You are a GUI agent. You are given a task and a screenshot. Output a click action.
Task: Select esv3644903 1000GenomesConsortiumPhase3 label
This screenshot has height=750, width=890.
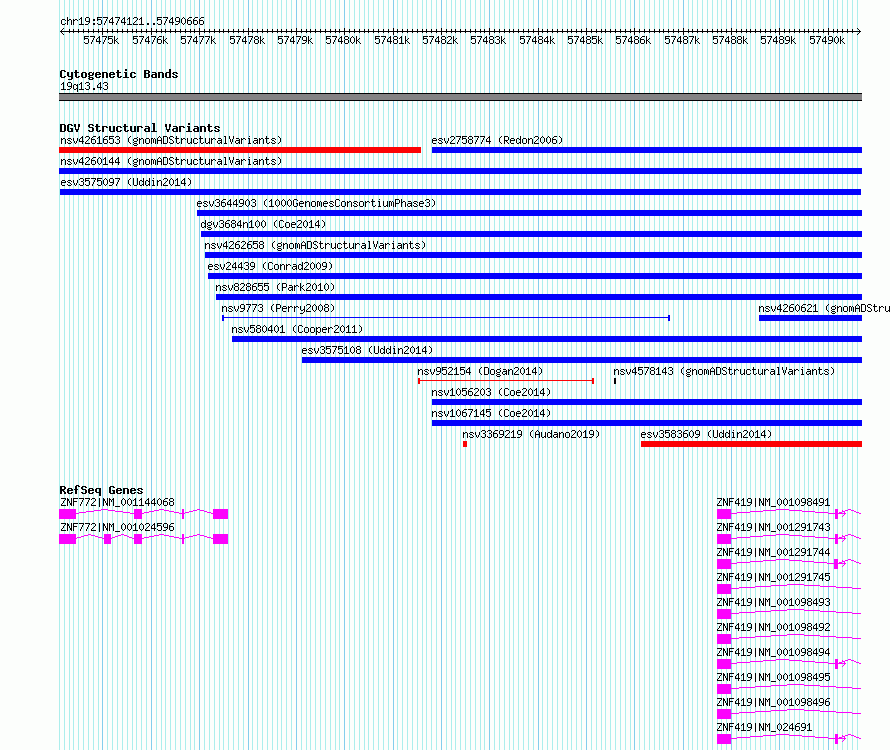316,203
